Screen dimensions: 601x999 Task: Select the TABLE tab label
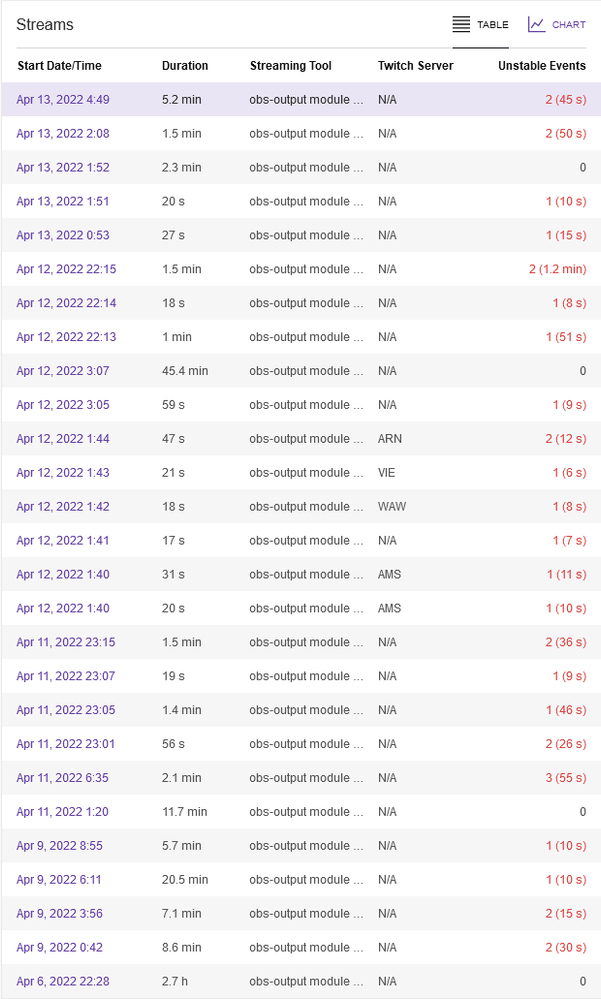(x=492, y=25)
